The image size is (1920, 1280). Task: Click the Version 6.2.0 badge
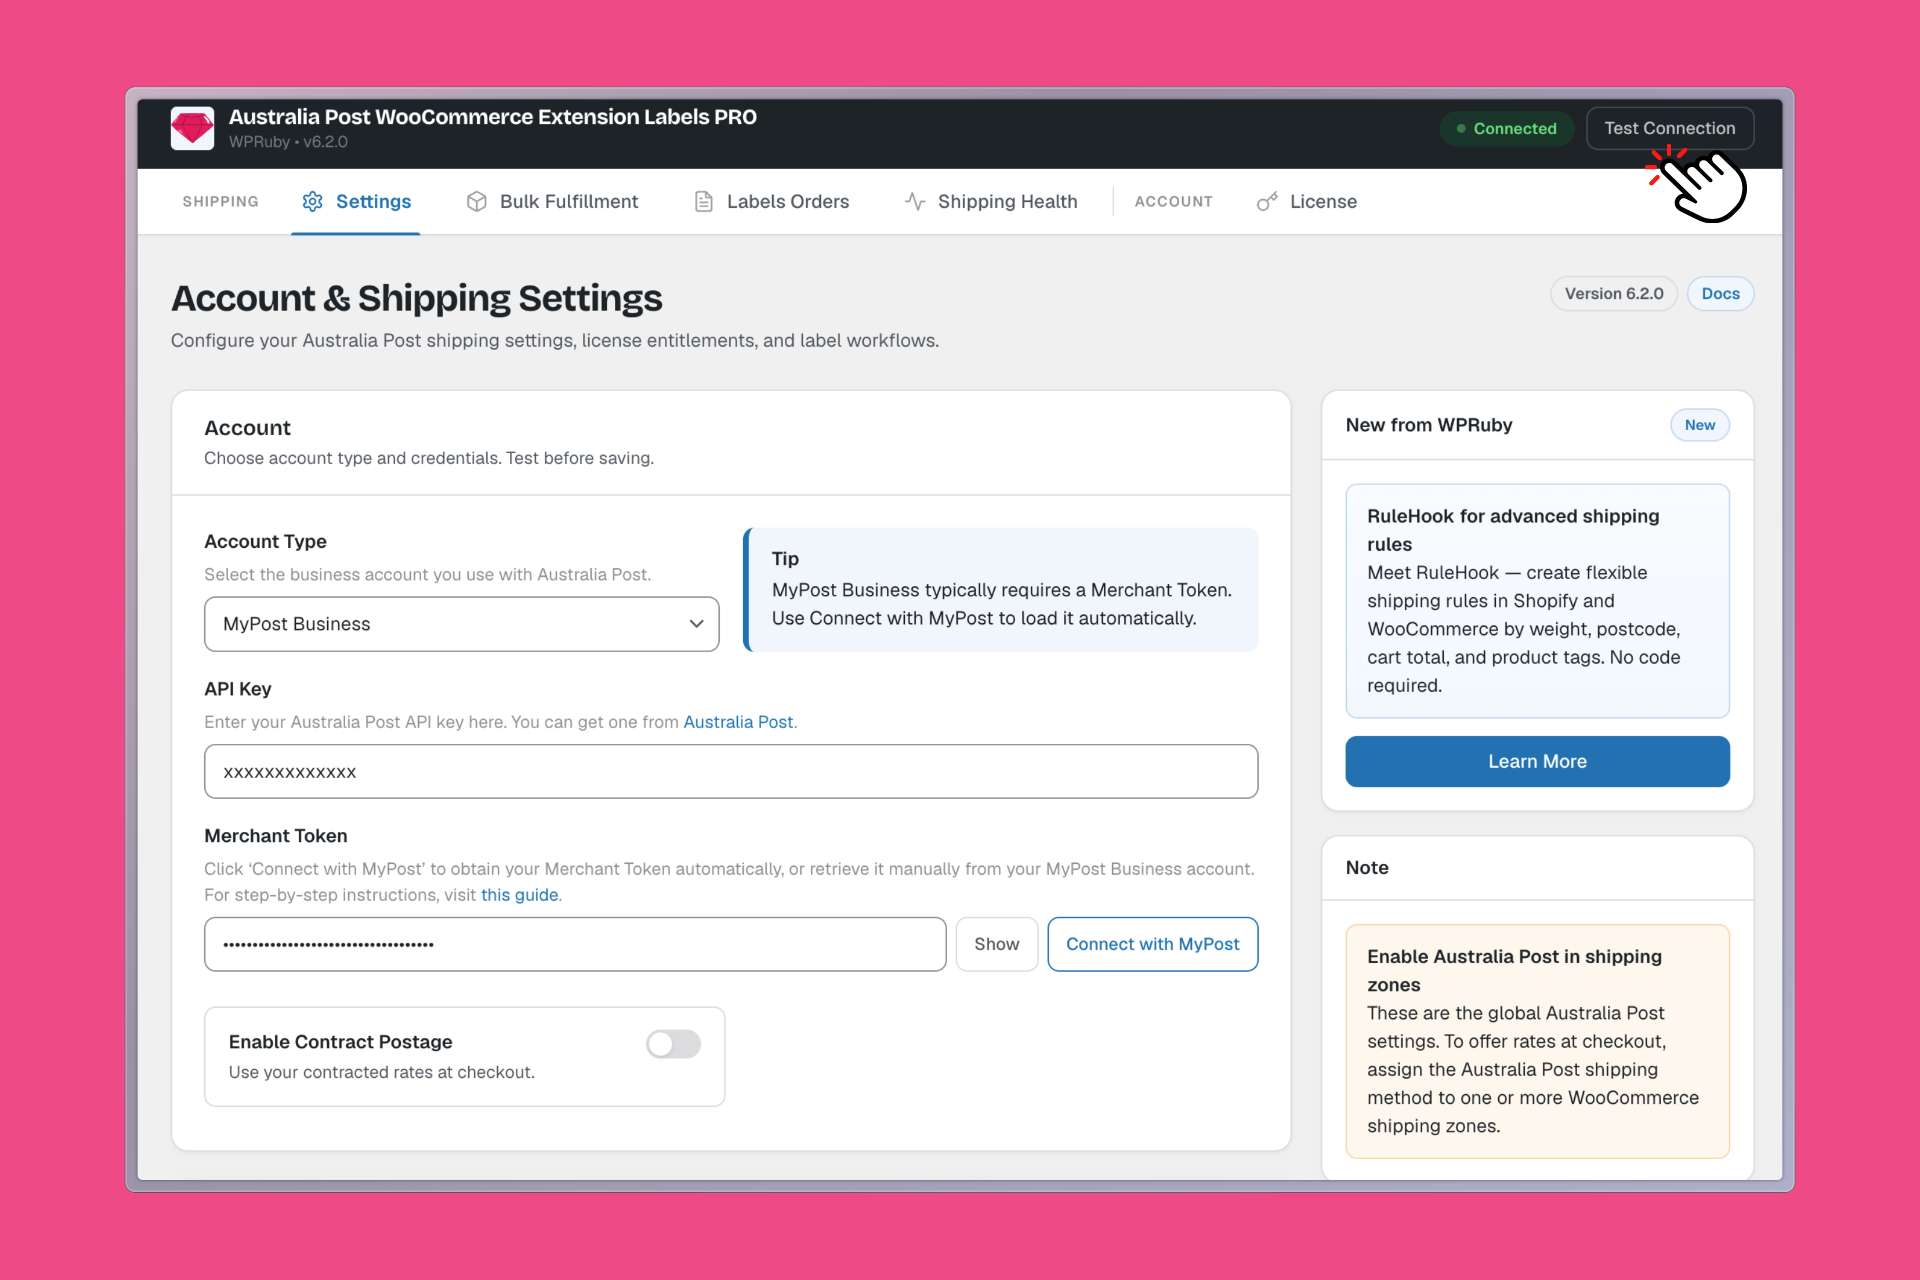(x=1614, y=294)
